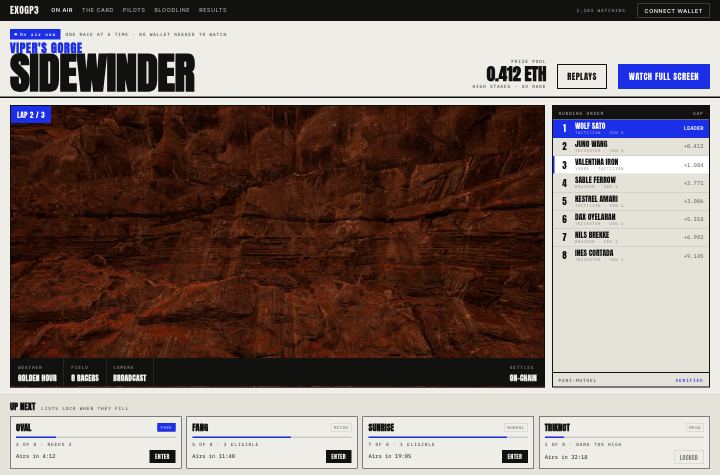
Task: Click the FANG race title
Action: coord(200,428)
